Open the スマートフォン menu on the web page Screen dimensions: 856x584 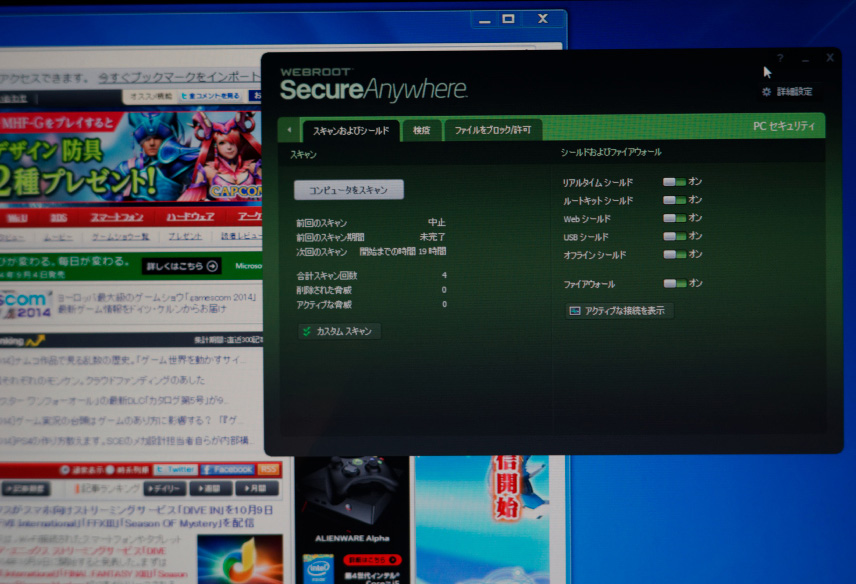tap(117, 217)
